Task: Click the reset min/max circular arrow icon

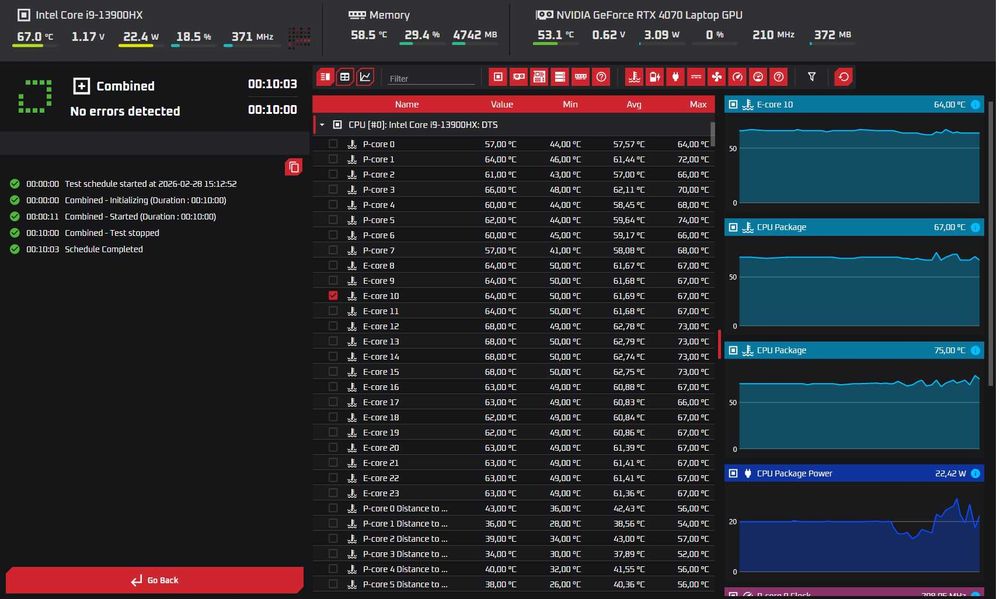Action: [844, 77]
